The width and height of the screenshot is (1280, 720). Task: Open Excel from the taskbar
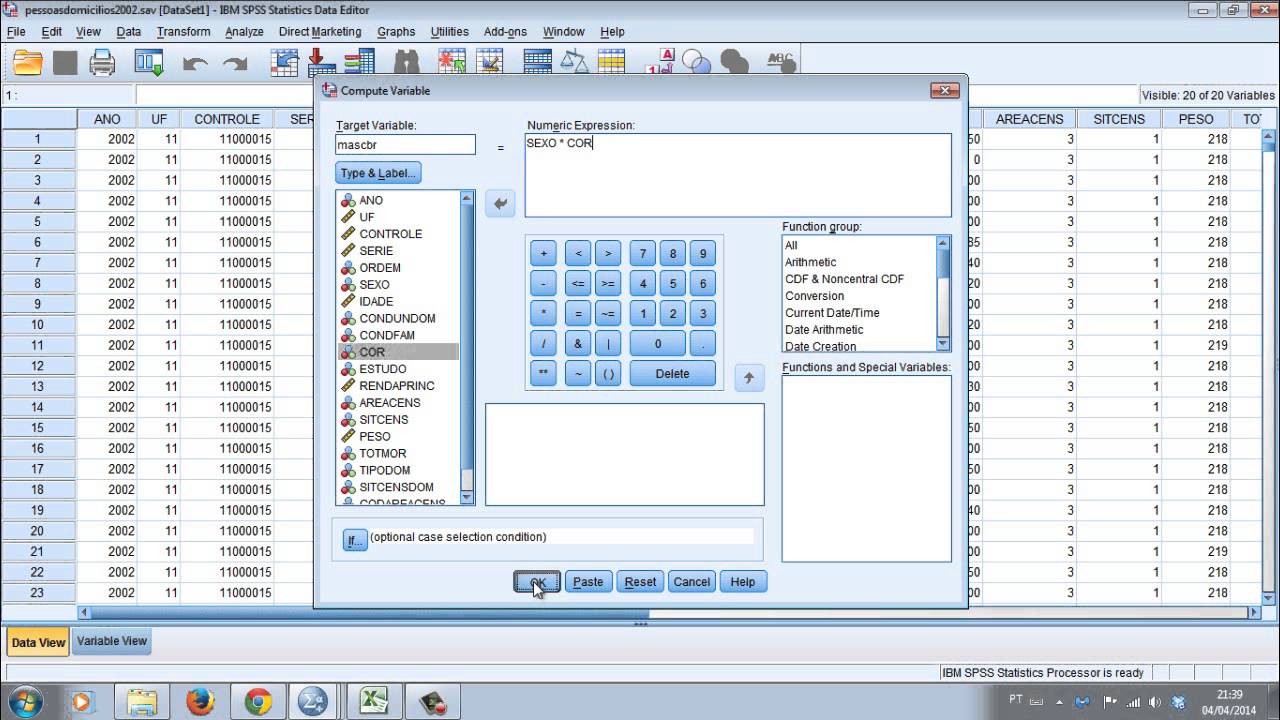374,701
